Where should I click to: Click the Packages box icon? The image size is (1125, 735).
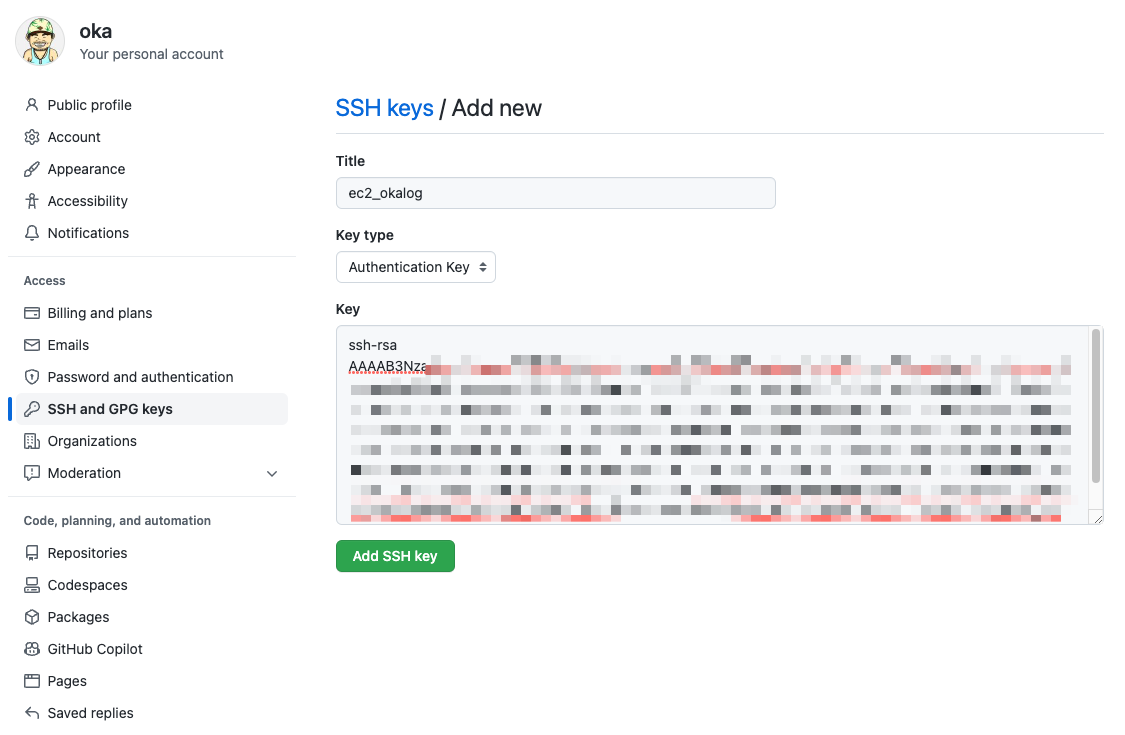(32, 617)
